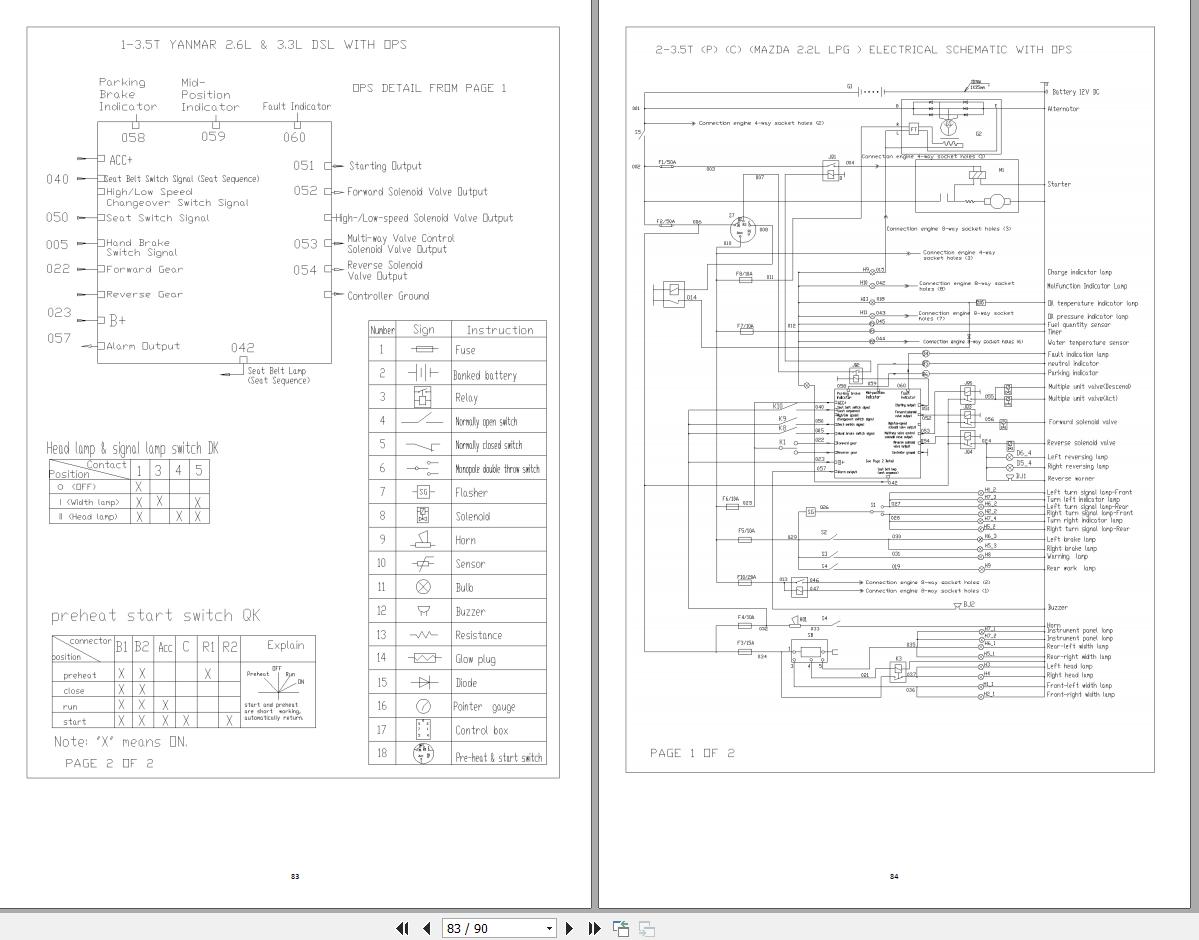Click the 'Seat Switch Signal' label at terminal 050

[158, 218]
